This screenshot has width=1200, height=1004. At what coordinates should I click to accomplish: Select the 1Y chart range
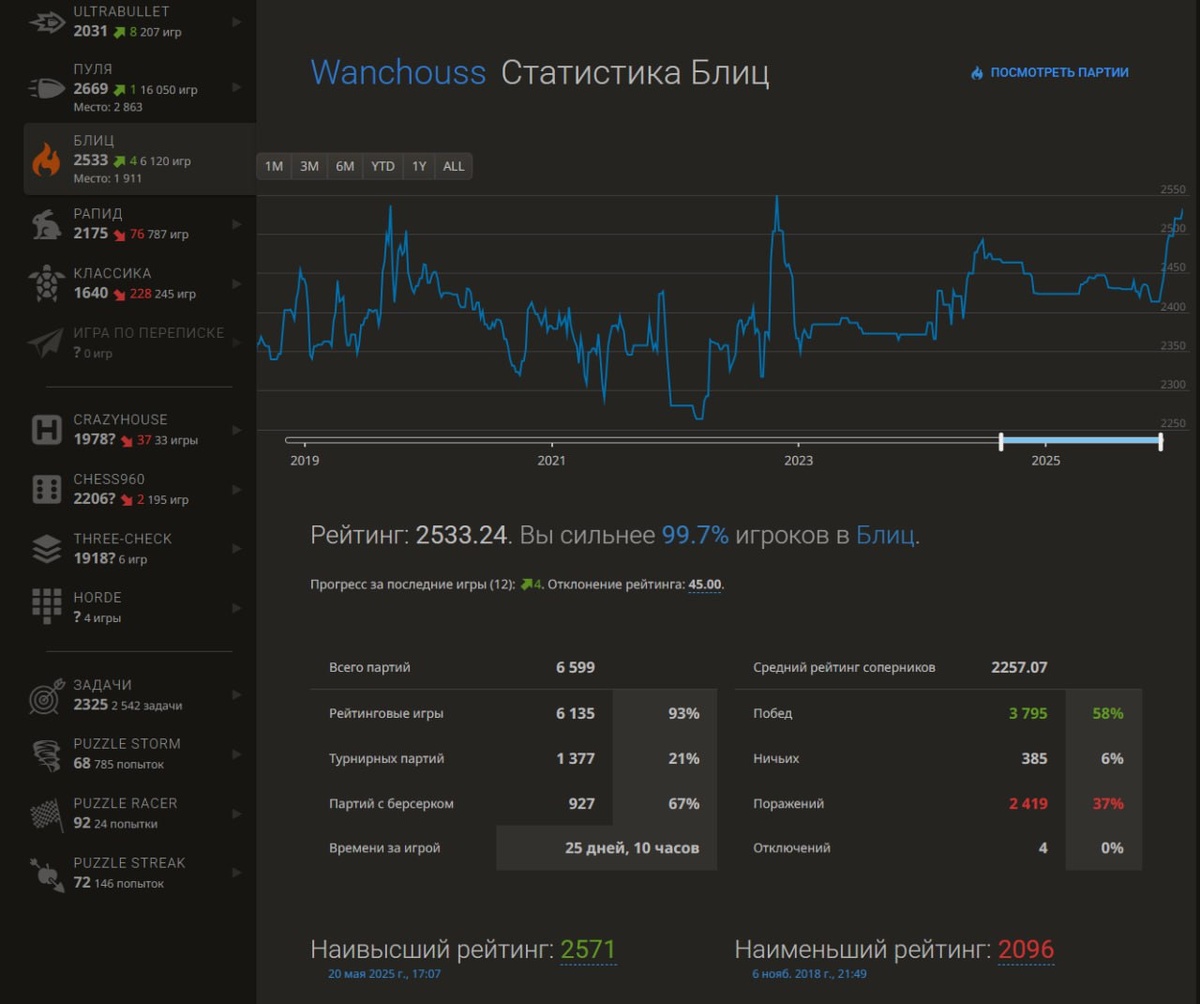(419, 166)
